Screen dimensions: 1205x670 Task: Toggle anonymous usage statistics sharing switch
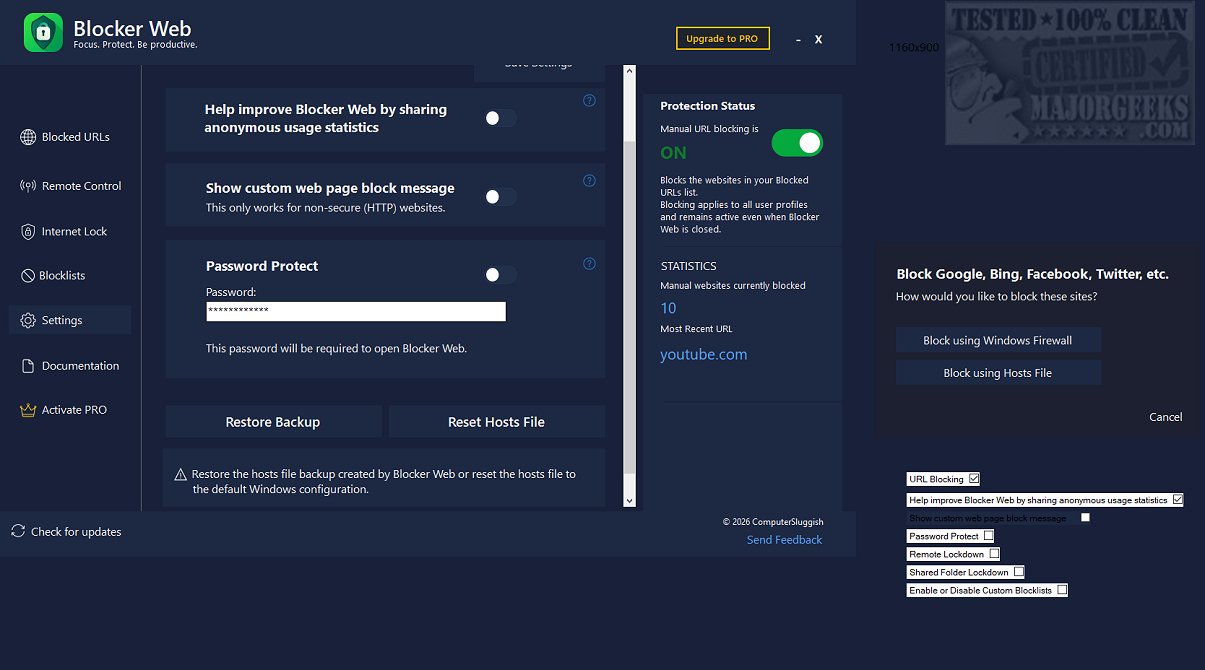click(x=501, y=118)
